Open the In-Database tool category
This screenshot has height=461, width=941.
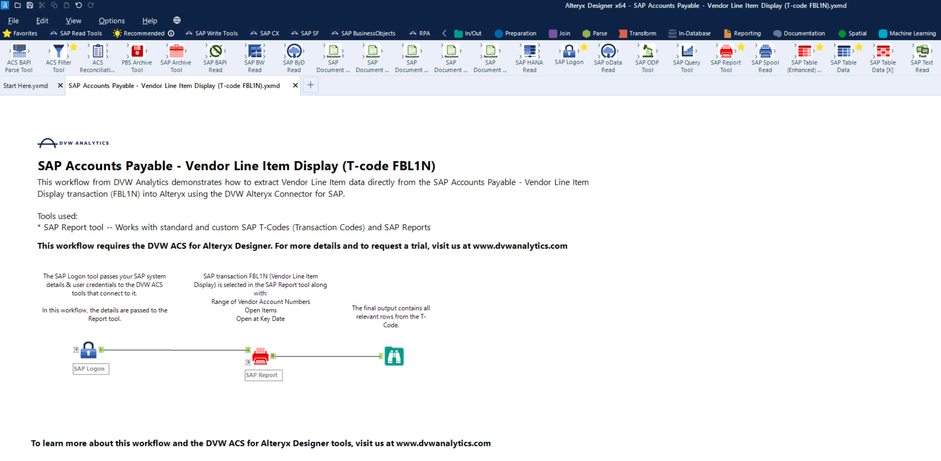[x=690, y=34]
